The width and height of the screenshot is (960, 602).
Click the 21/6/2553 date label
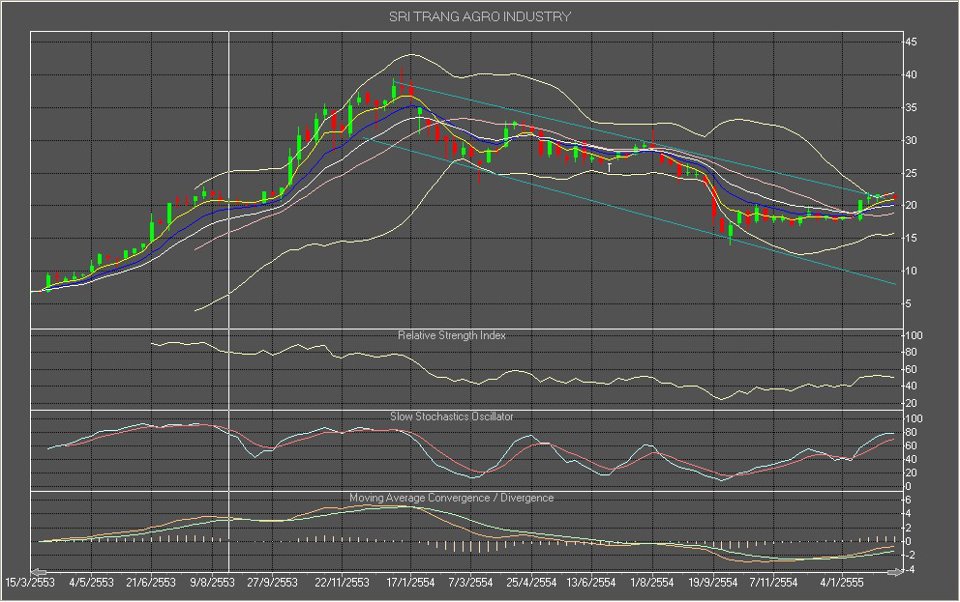(151, 582)
